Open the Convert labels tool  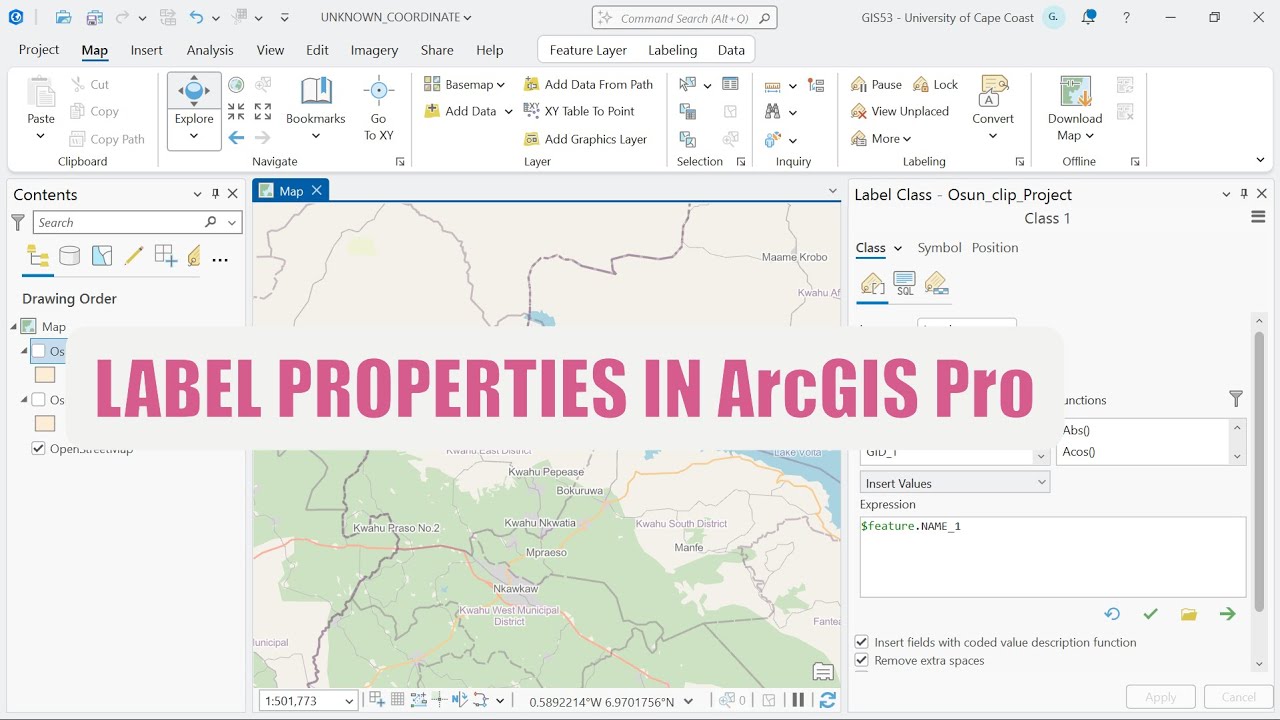pos(993,108)
